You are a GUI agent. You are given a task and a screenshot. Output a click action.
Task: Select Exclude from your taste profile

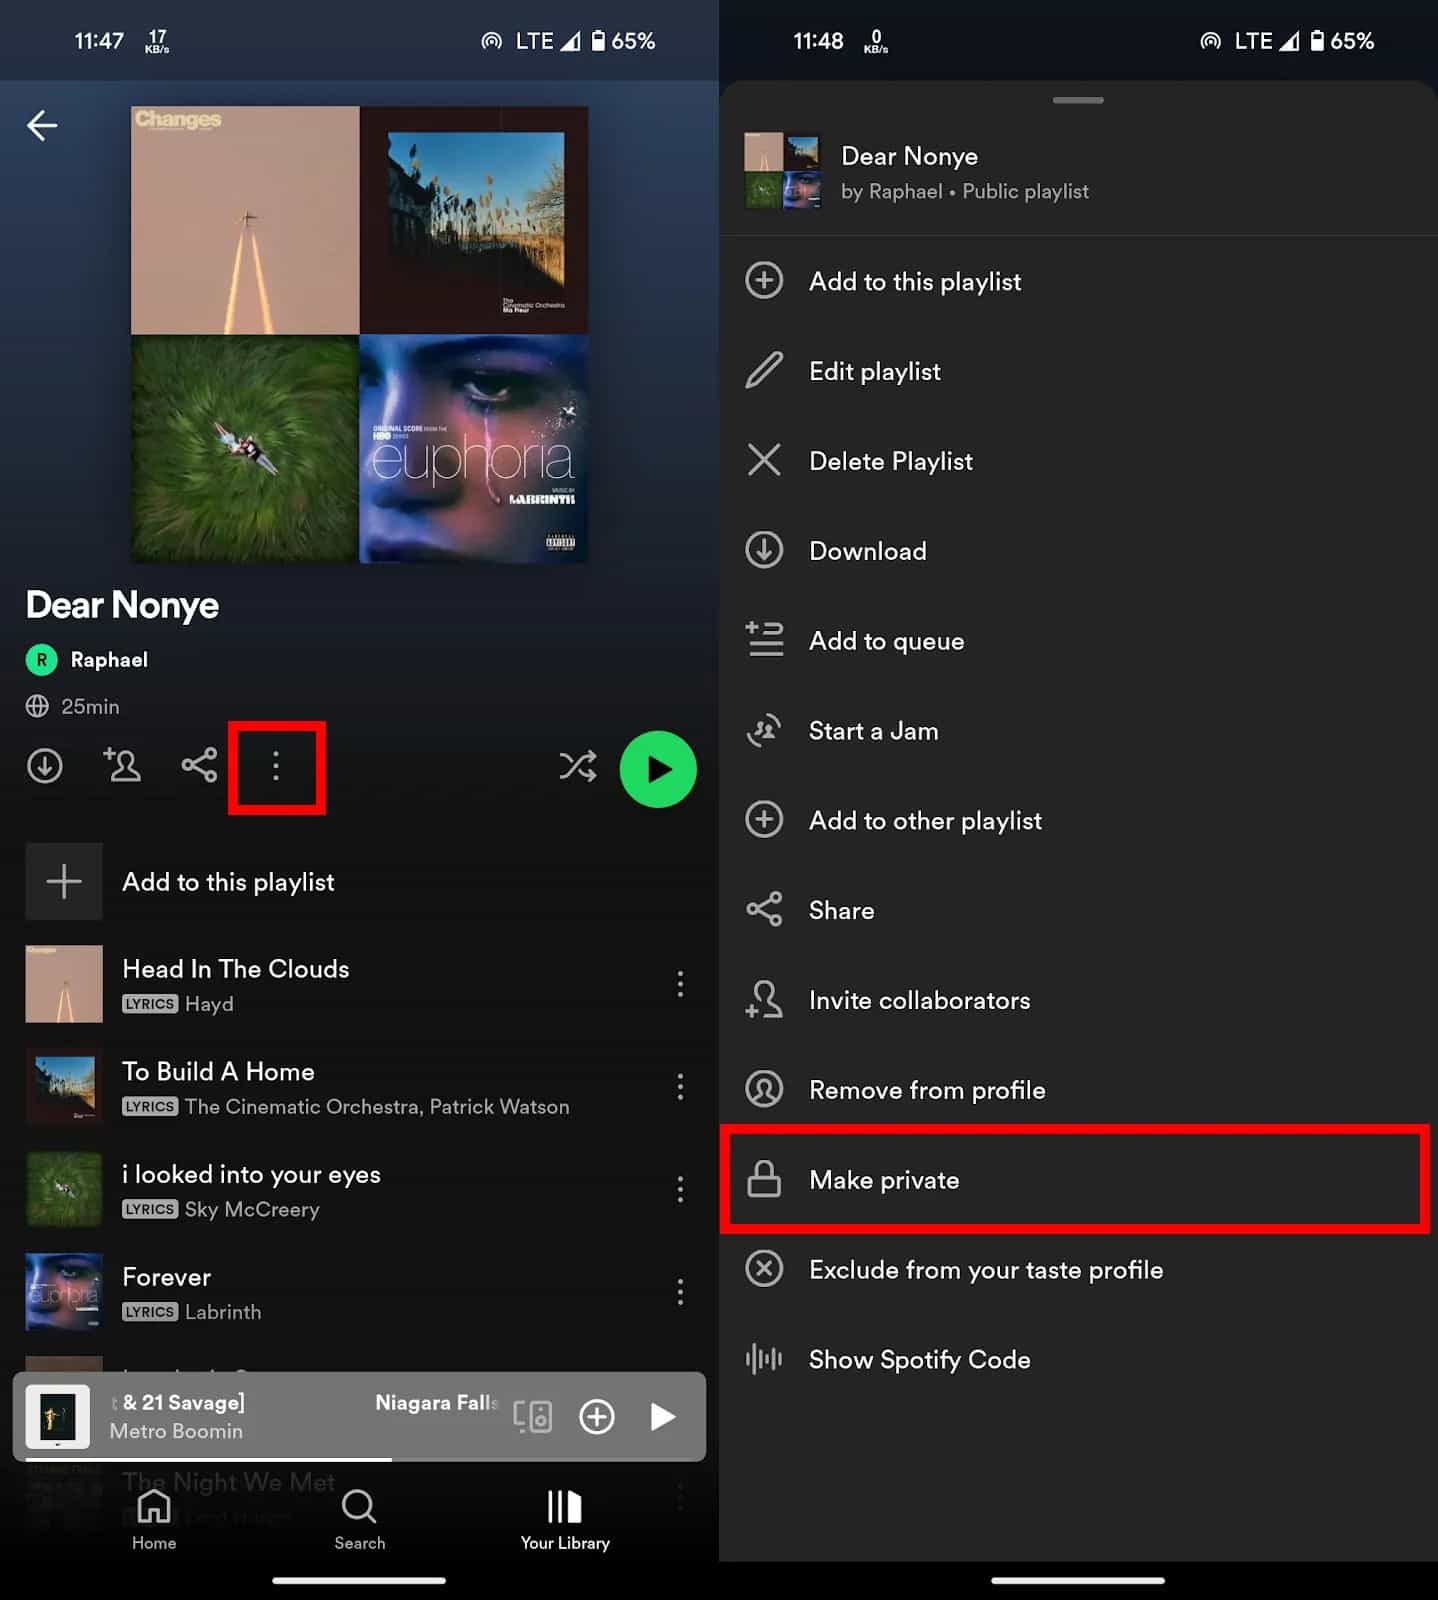click(1078, 1270)
